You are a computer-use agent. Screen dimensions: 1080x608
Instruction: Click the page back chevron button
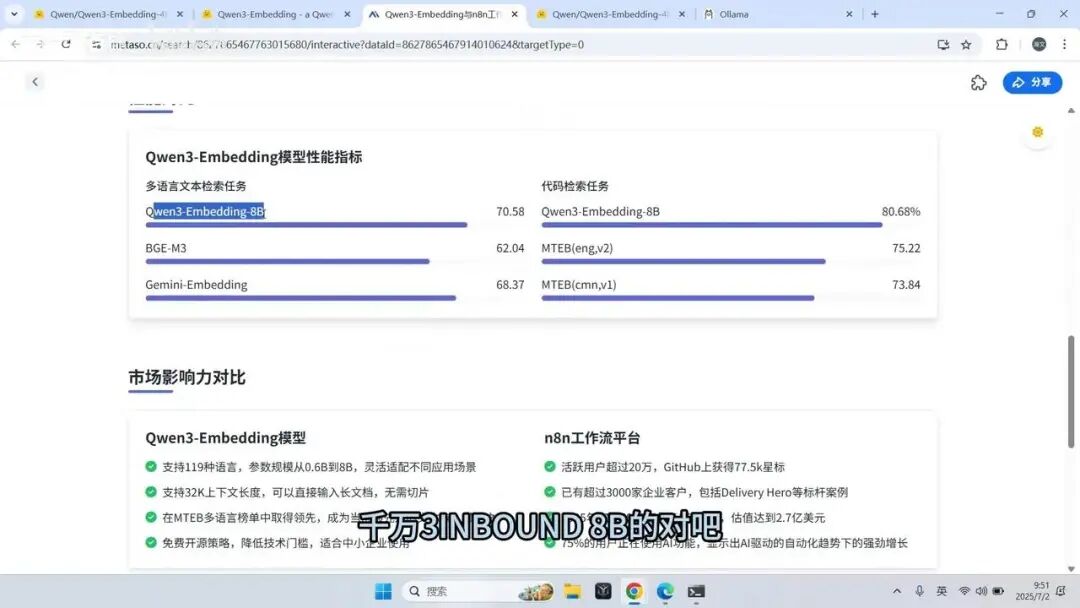[x=35, y=82]
